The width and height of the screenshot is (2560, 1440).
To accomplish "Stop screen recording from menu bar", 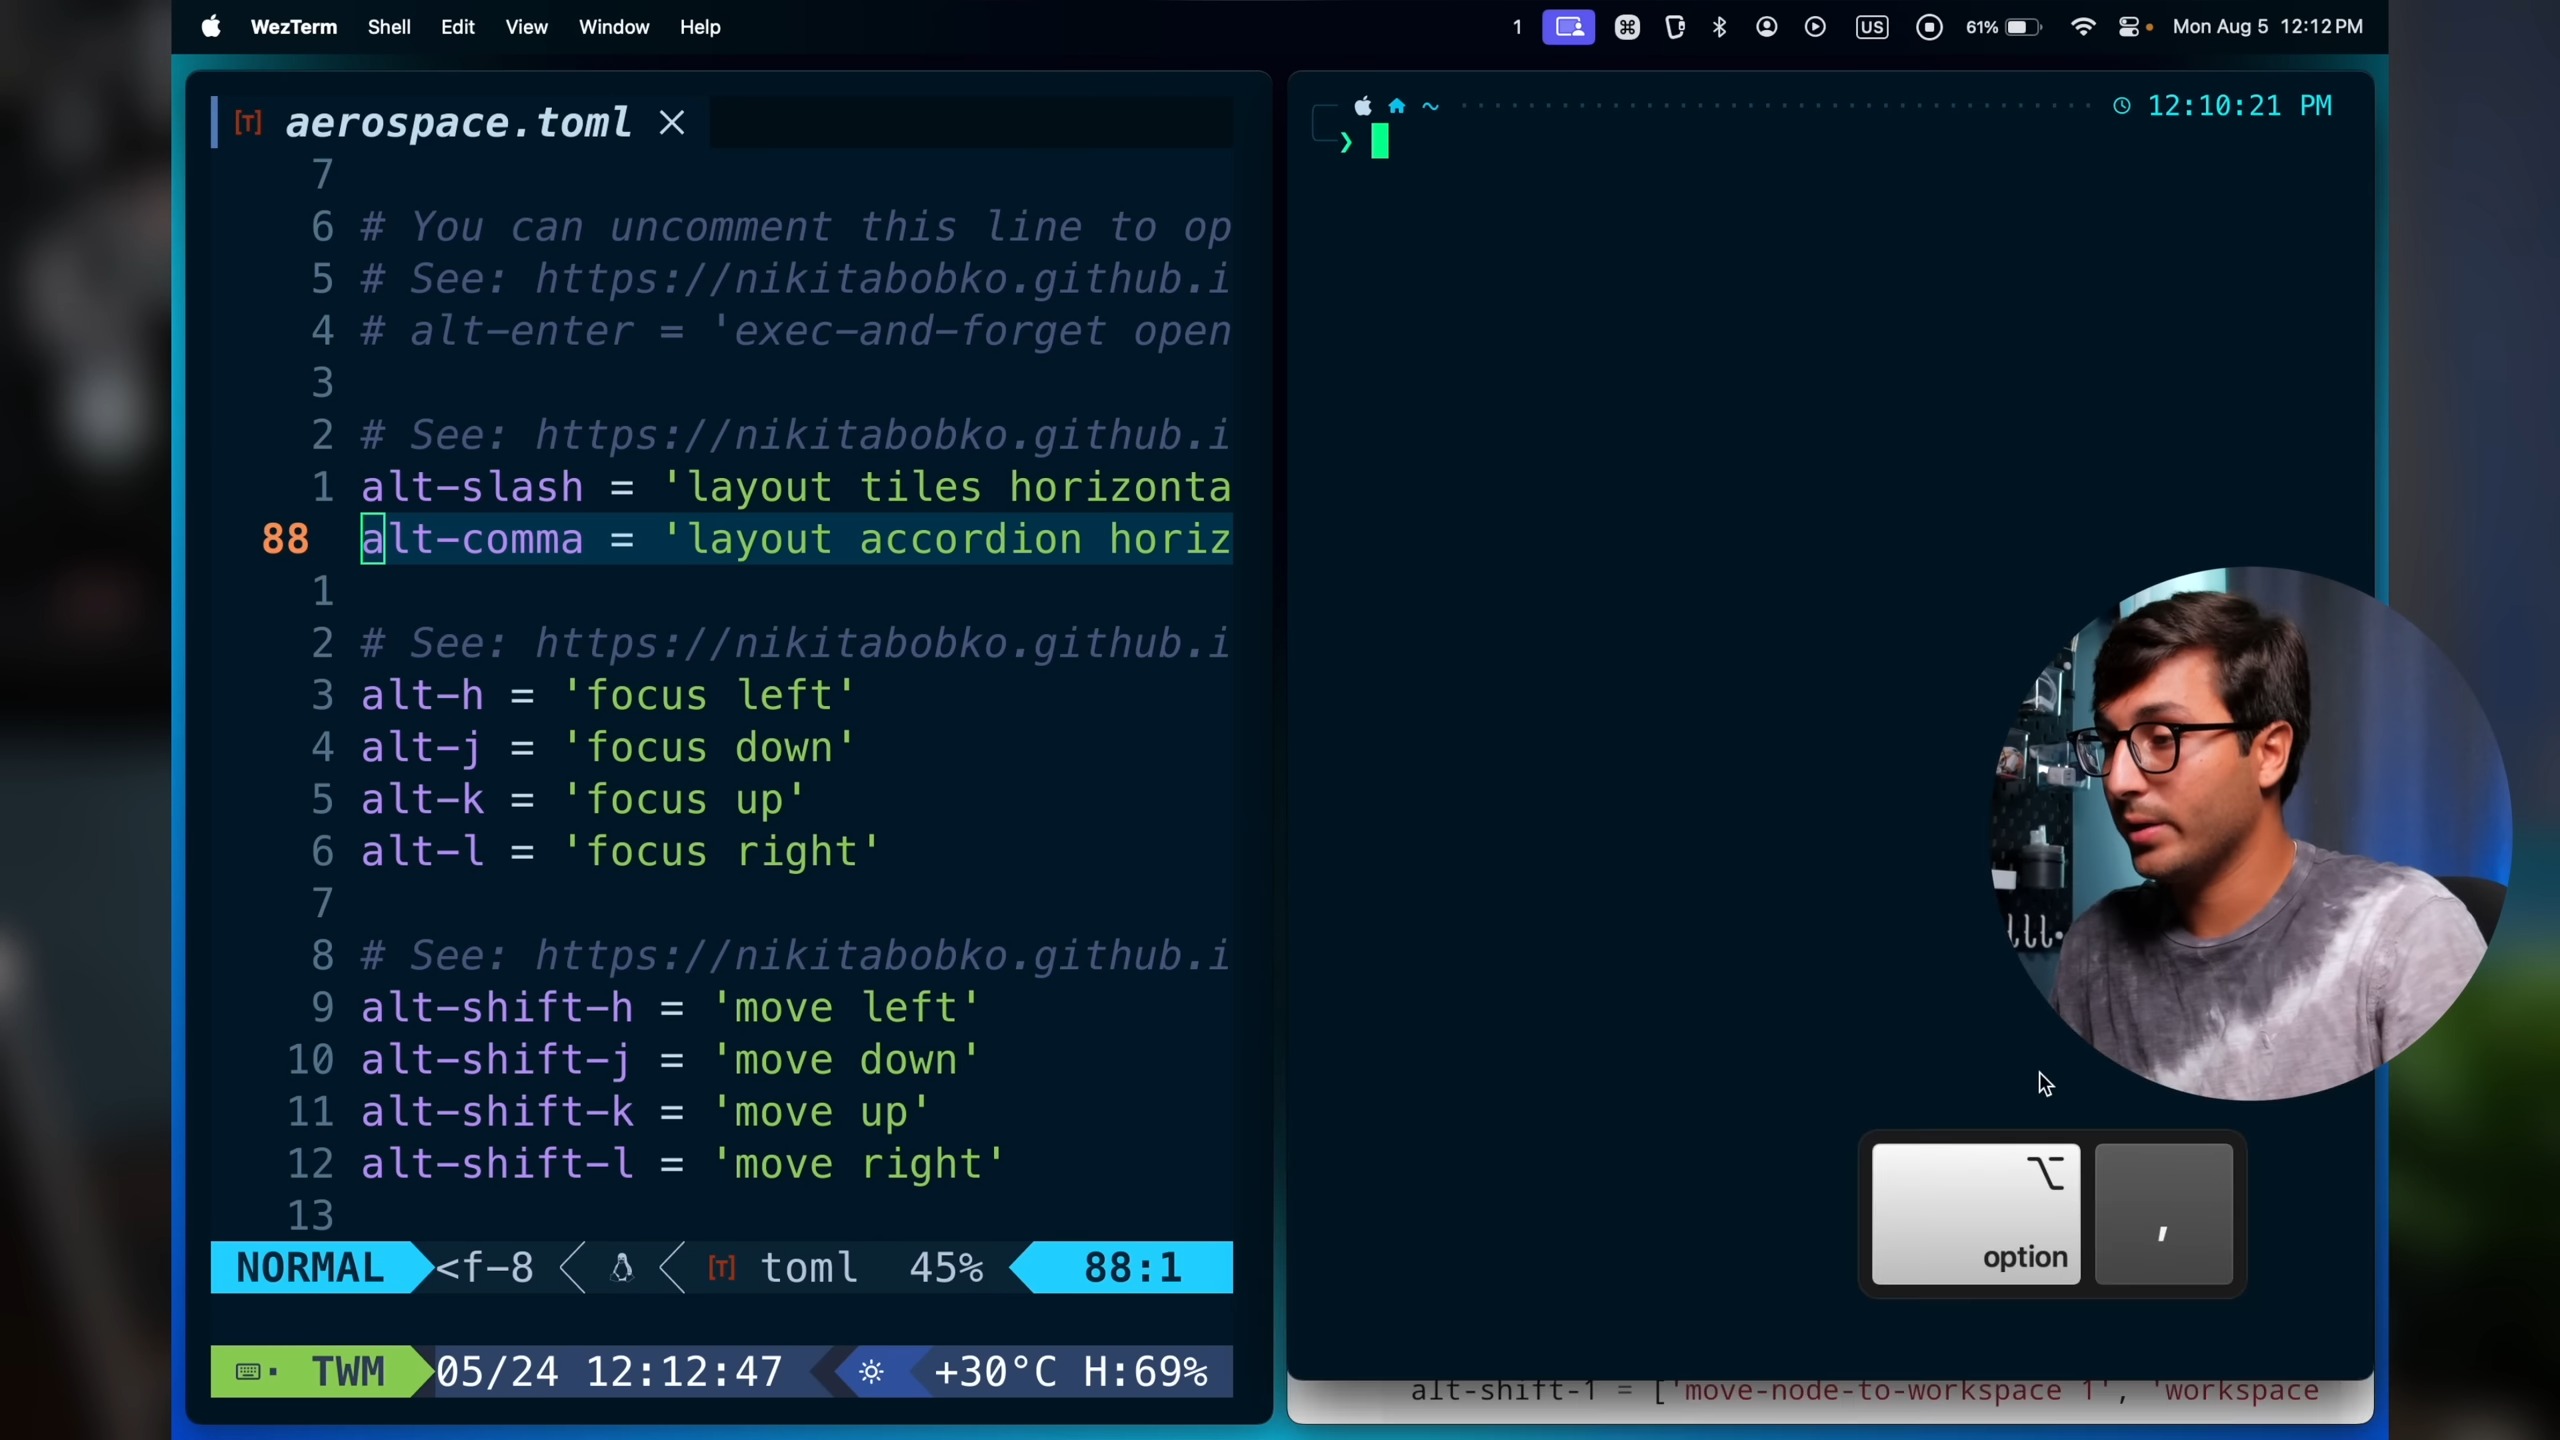I will [1929, 27].
